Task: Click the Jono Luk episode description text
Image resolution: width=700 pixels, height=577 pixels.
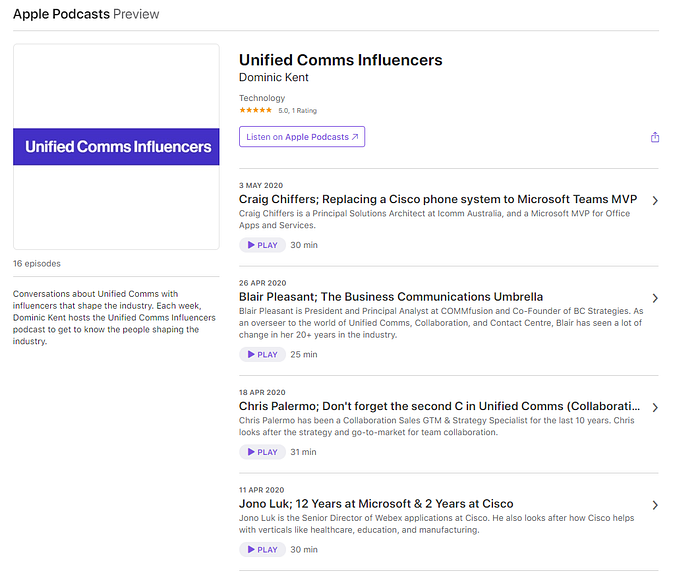Action: coord(437,524)
